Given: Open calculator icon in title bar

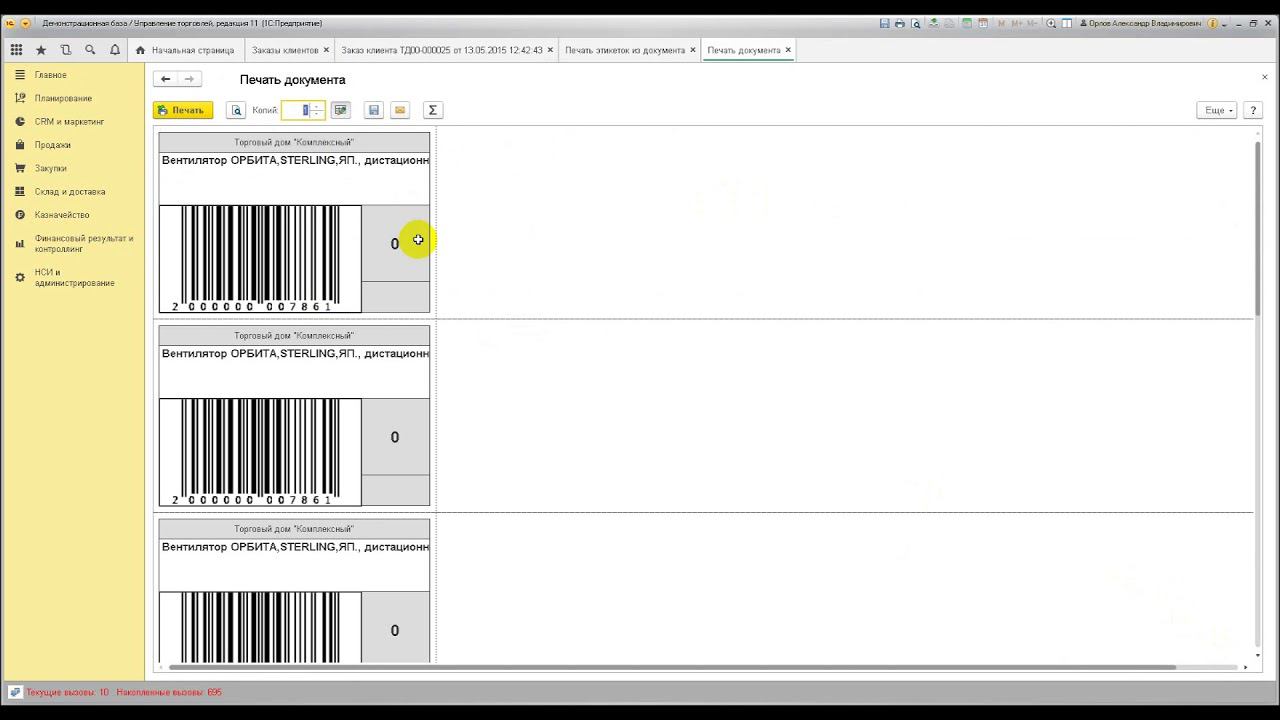Looking at the screenshot, I should 967,23.
